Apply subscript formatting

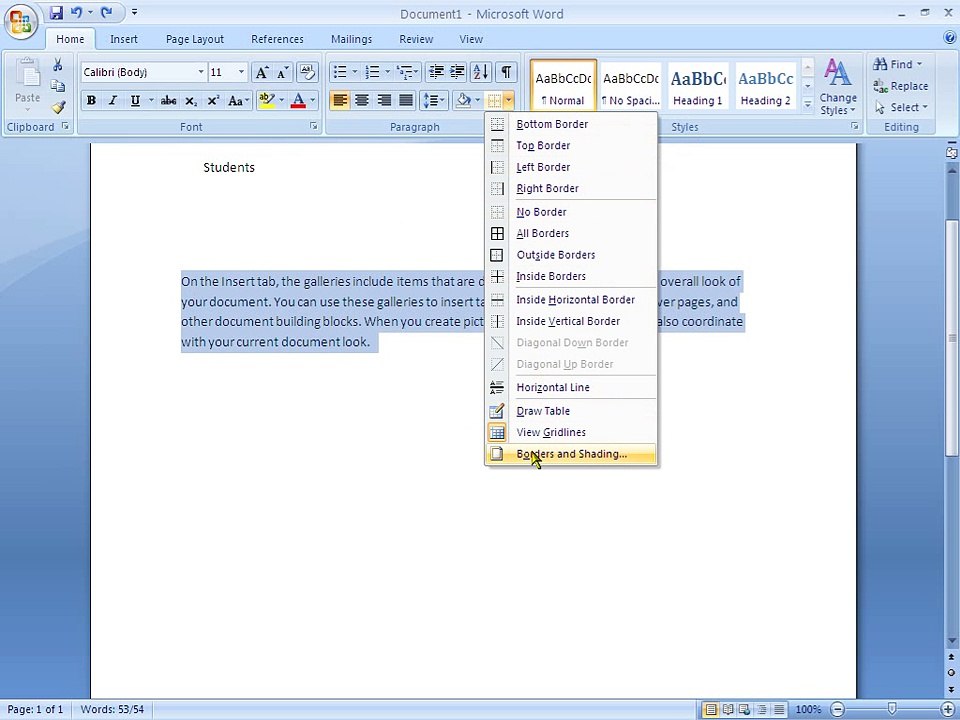pos(191,101)
